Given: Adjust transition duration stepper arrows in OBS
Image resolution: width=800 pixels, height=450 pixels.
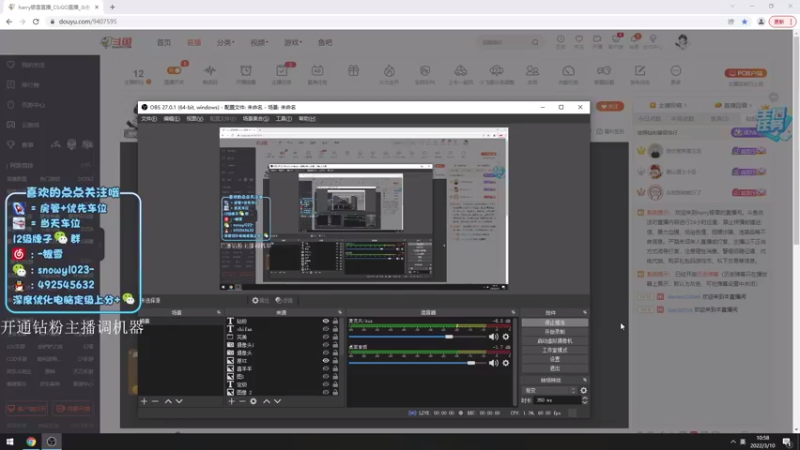Looking at the screenshot, I should (585, 401).
